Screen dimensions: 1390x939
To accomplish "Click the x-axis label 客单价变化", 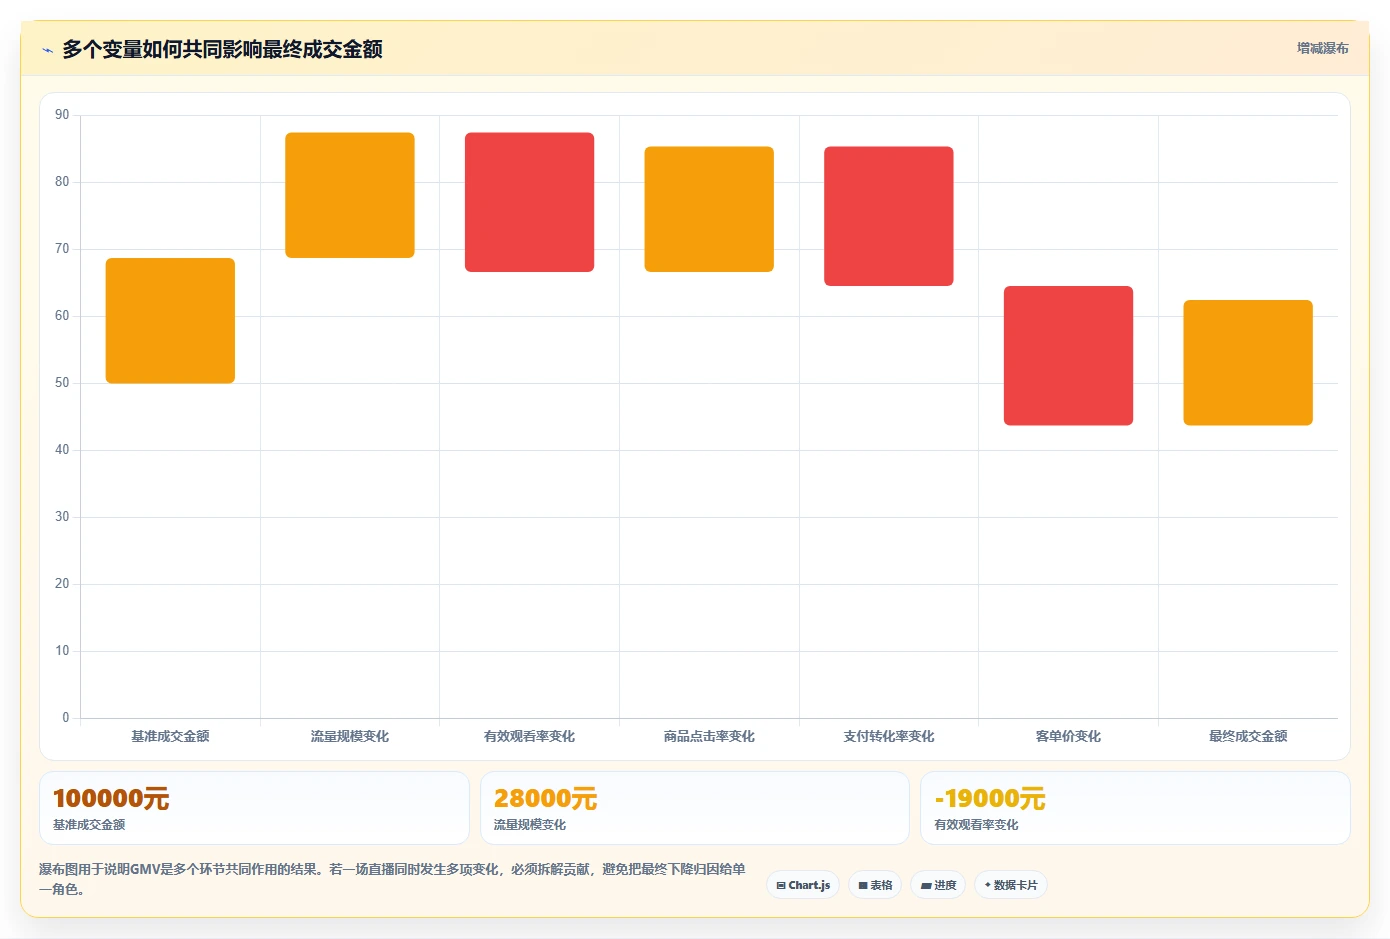I will [1068, 736].
